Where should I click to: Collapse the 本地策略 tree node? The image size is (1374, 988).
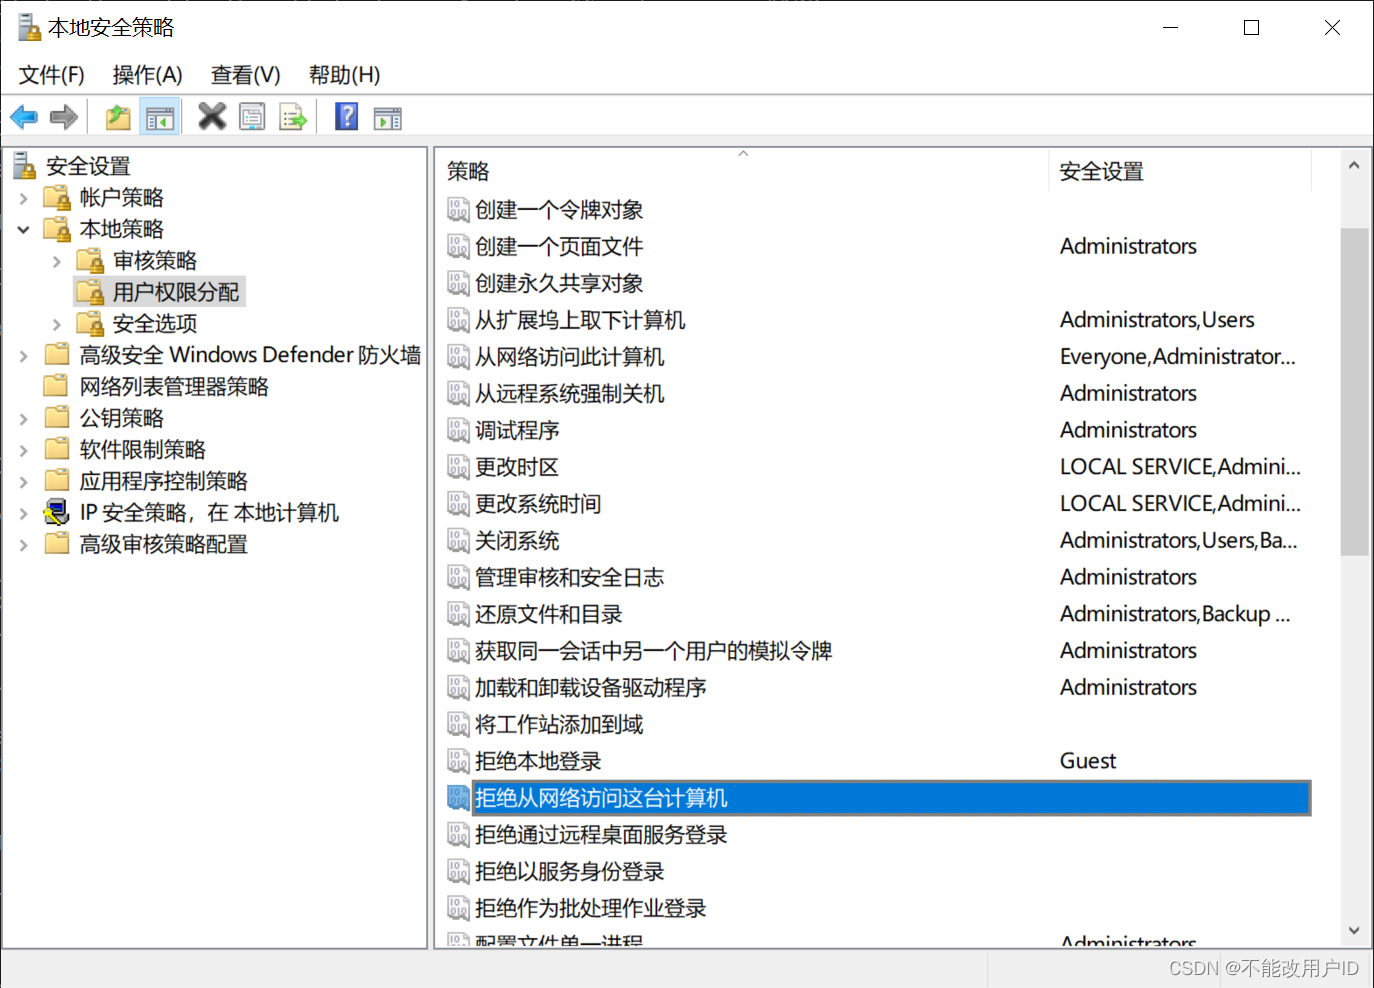point(24,229)
